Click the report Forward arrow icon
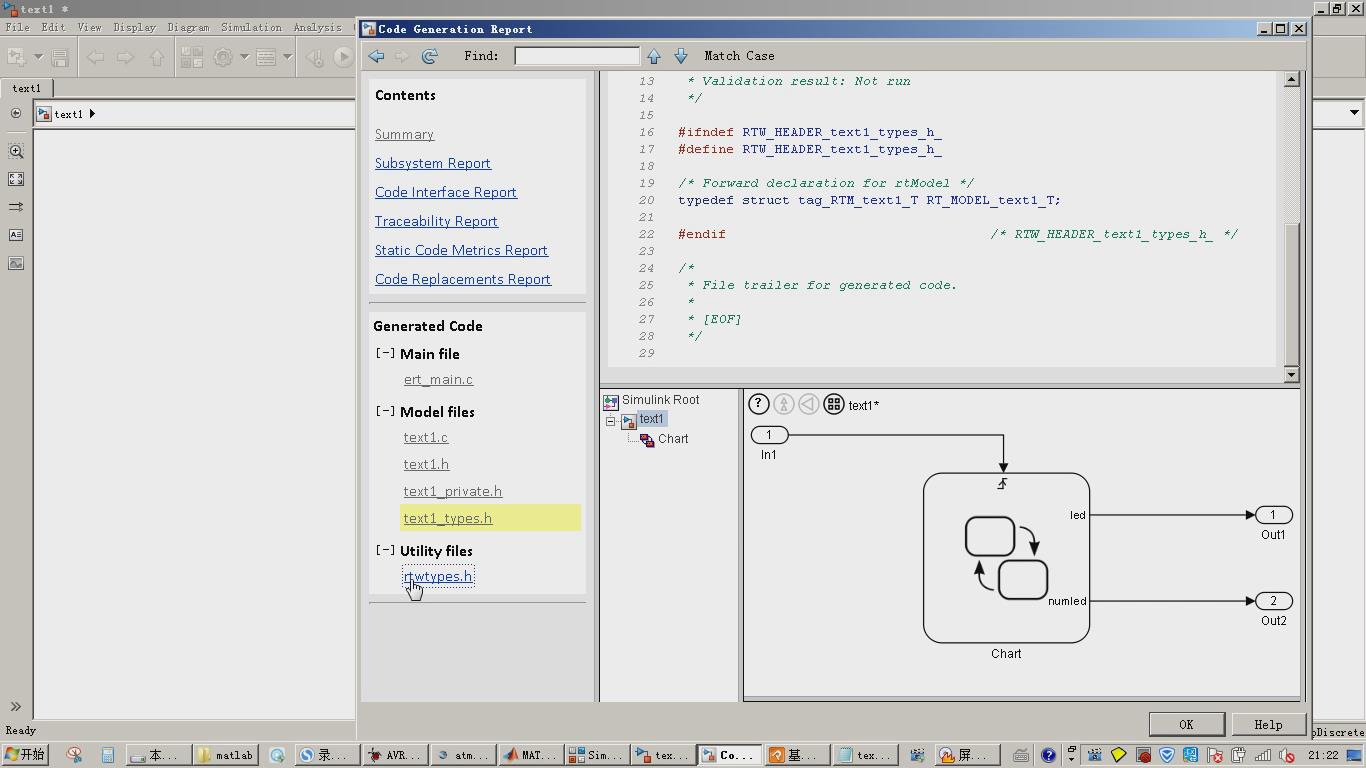1366x768 pixels. 402,56
